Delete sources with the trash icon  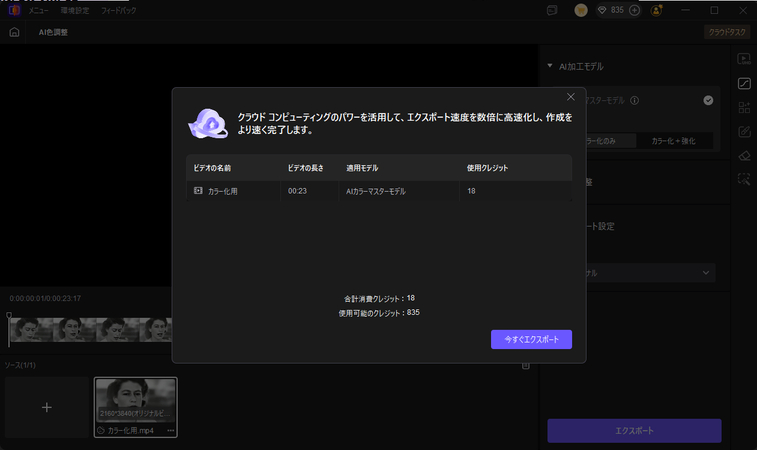point(526,366)
